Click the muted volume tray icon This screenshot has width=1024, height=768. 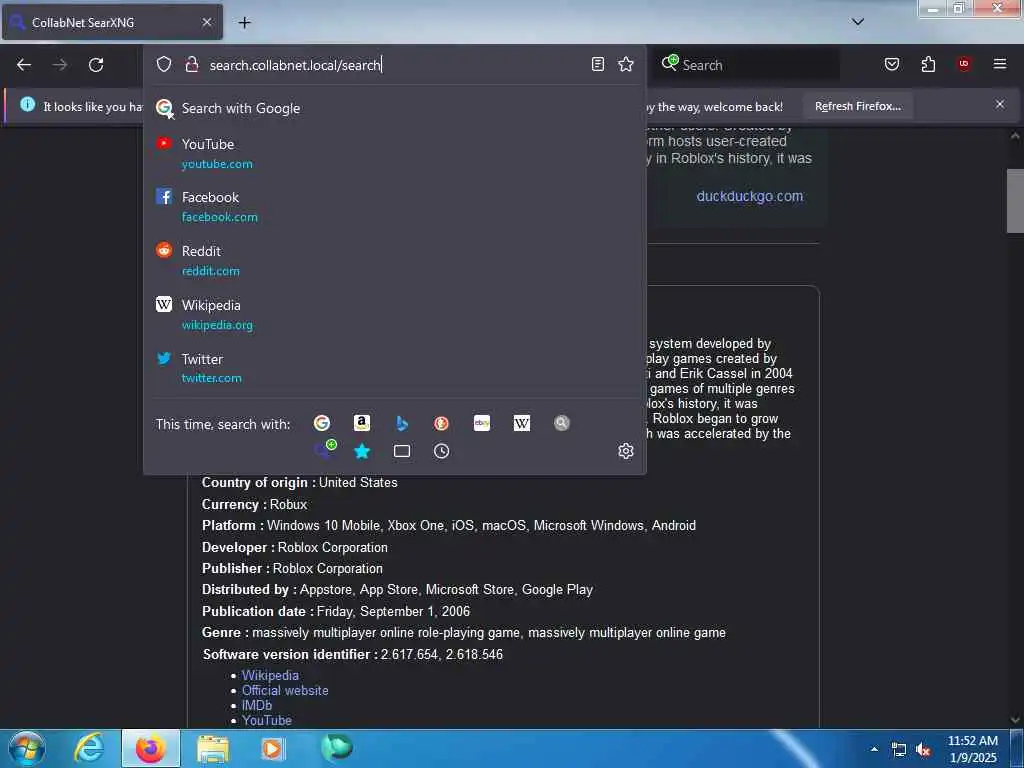[x=923, y=750]
